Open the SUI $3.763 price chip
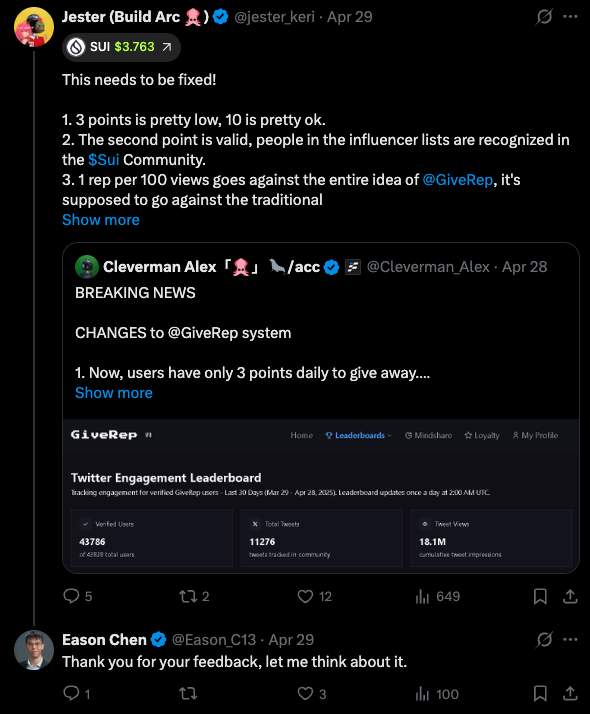Screen dimensions: 590x714 coord(121,47)
